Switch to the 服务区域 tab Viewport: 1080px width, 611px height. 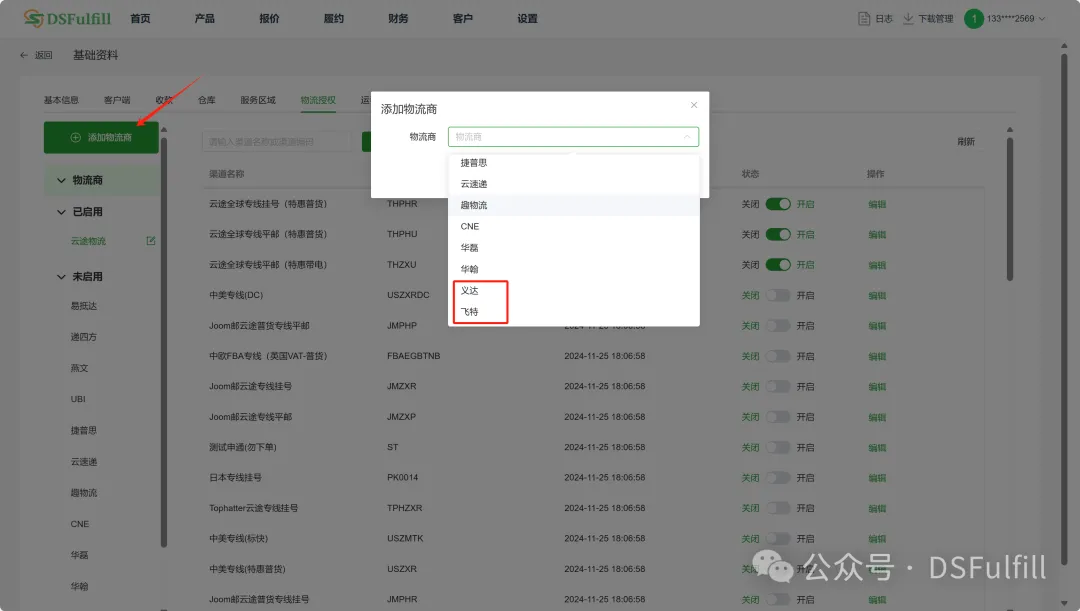click(x=258, y=101)
